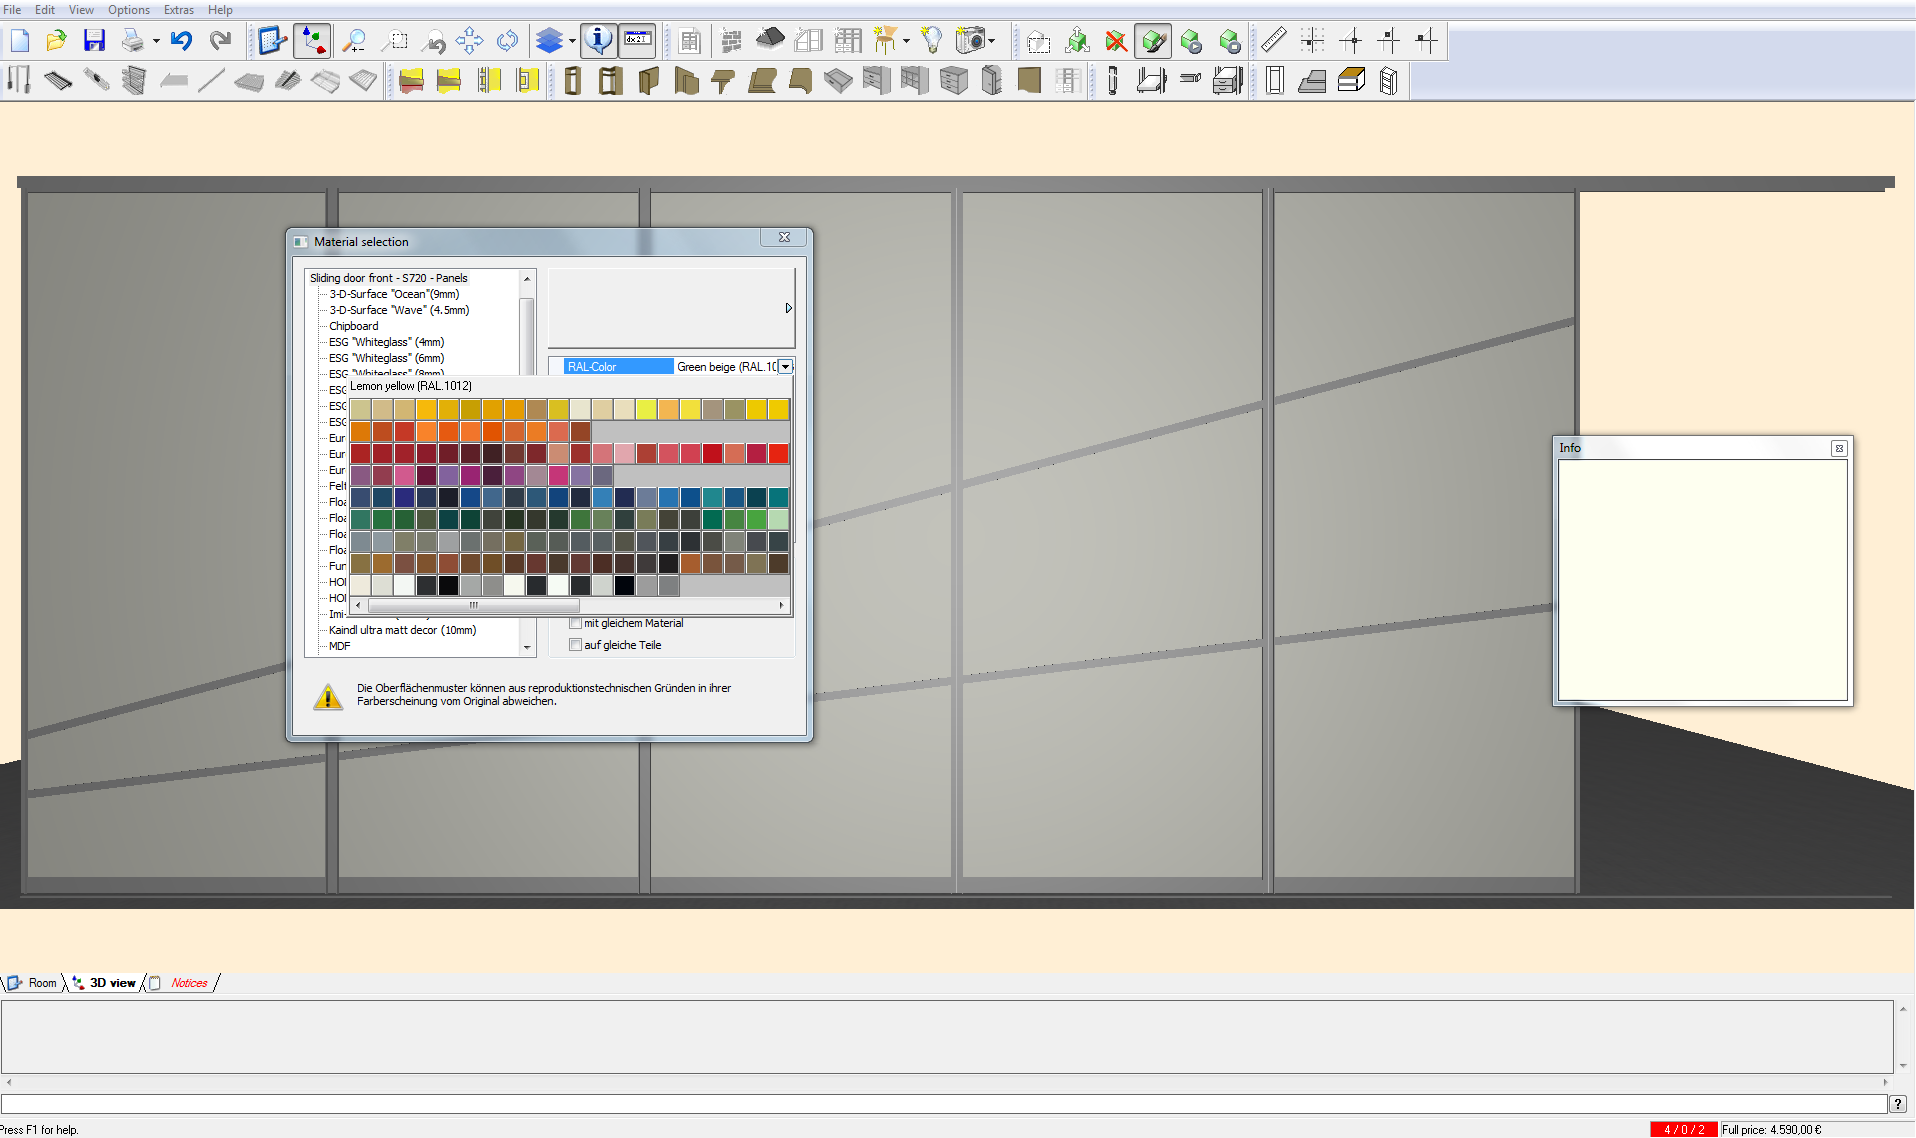
Task: Switch to the Notices tab
Action: tap(189, 983)
